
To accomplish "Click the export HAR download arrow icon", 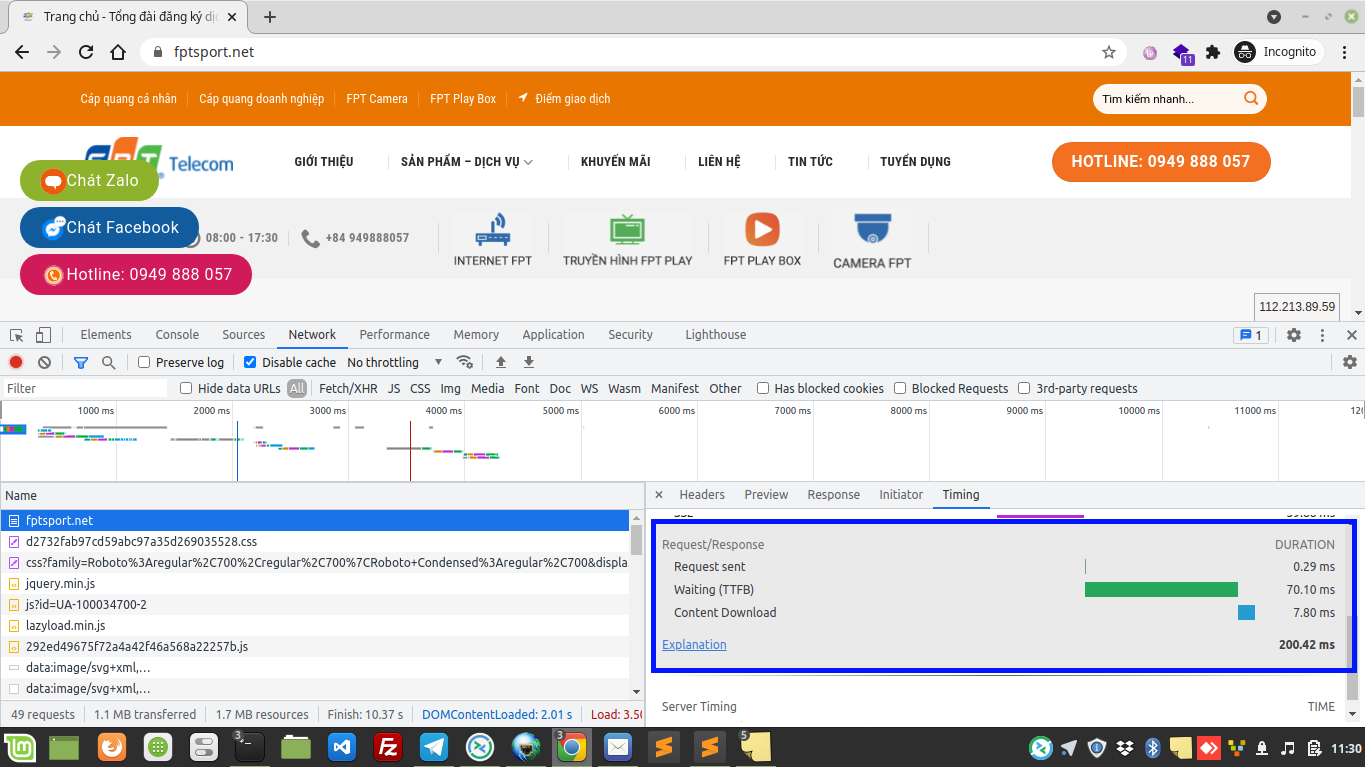I will click(529, 362).
